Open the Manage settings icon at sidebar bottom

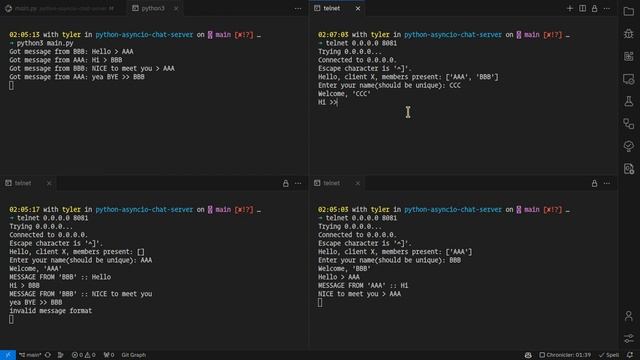629,338
